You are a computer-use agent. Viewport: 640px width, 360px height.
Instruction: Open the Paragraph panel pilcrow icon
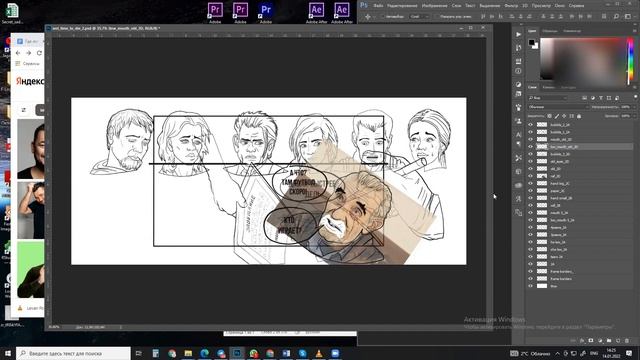[518, 144]
